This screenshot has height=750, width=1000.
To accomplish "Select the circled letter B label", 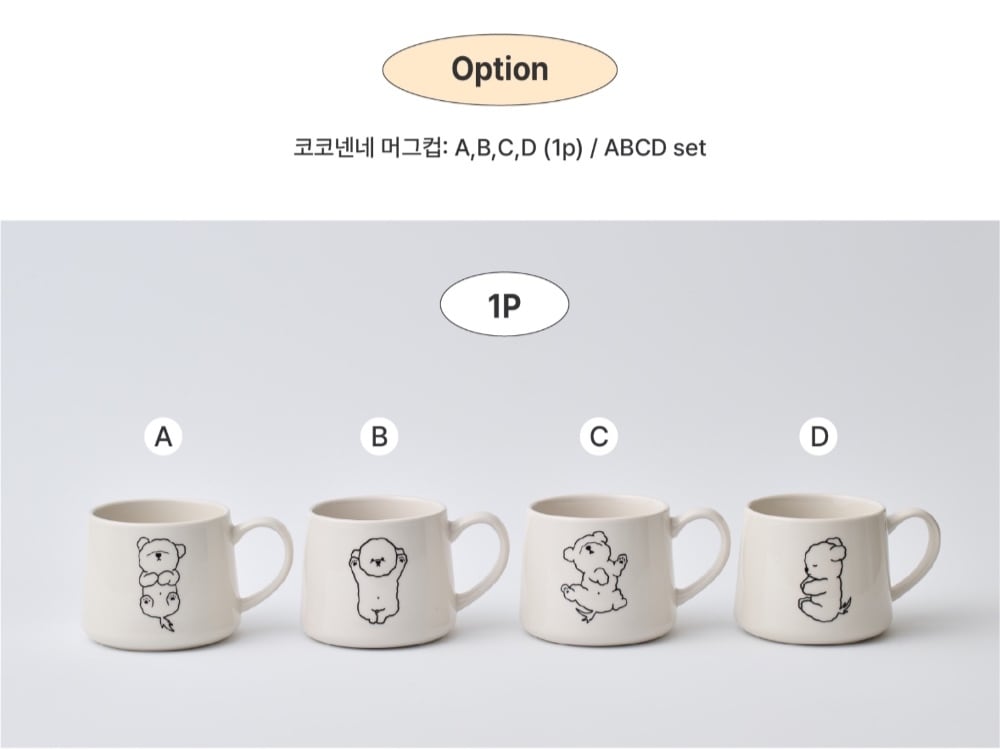I will point(379,437).
